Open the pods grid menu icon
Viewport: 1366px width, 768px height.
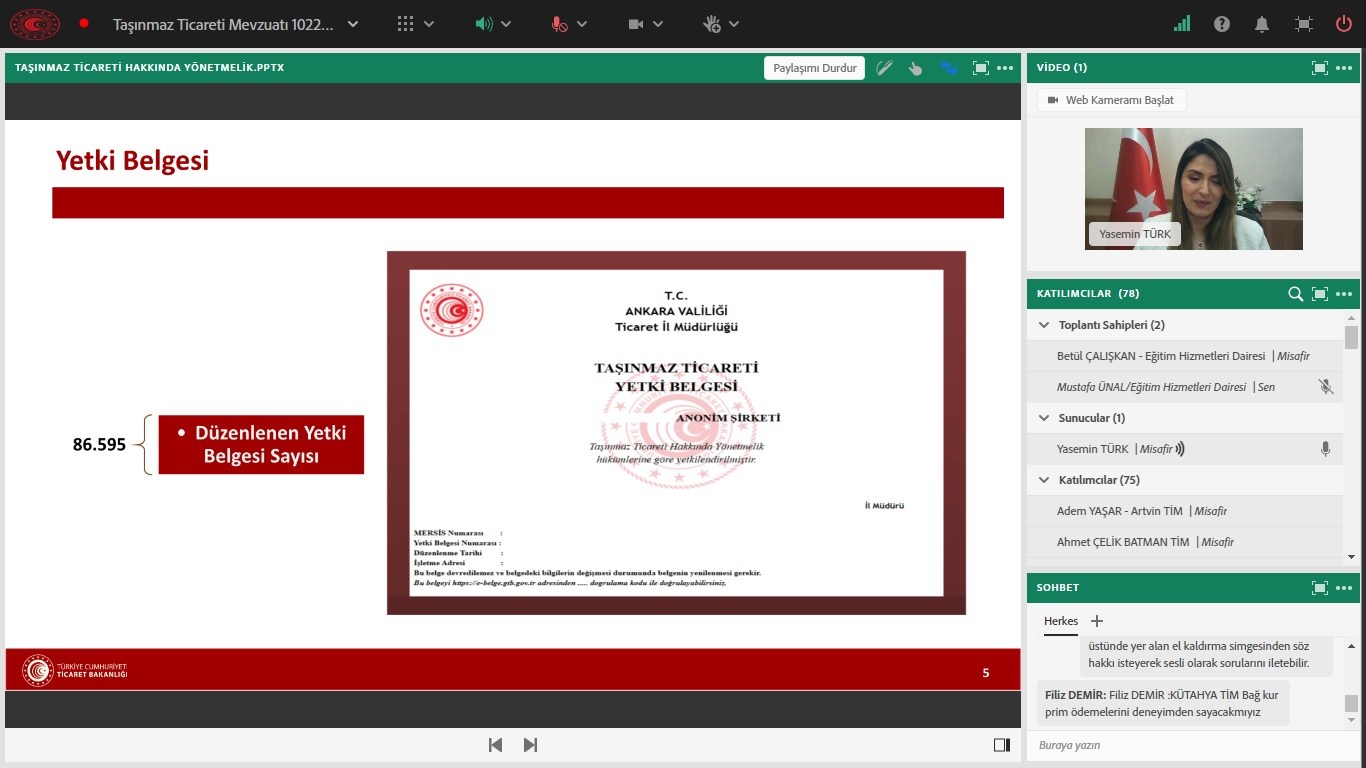(405, 24)
